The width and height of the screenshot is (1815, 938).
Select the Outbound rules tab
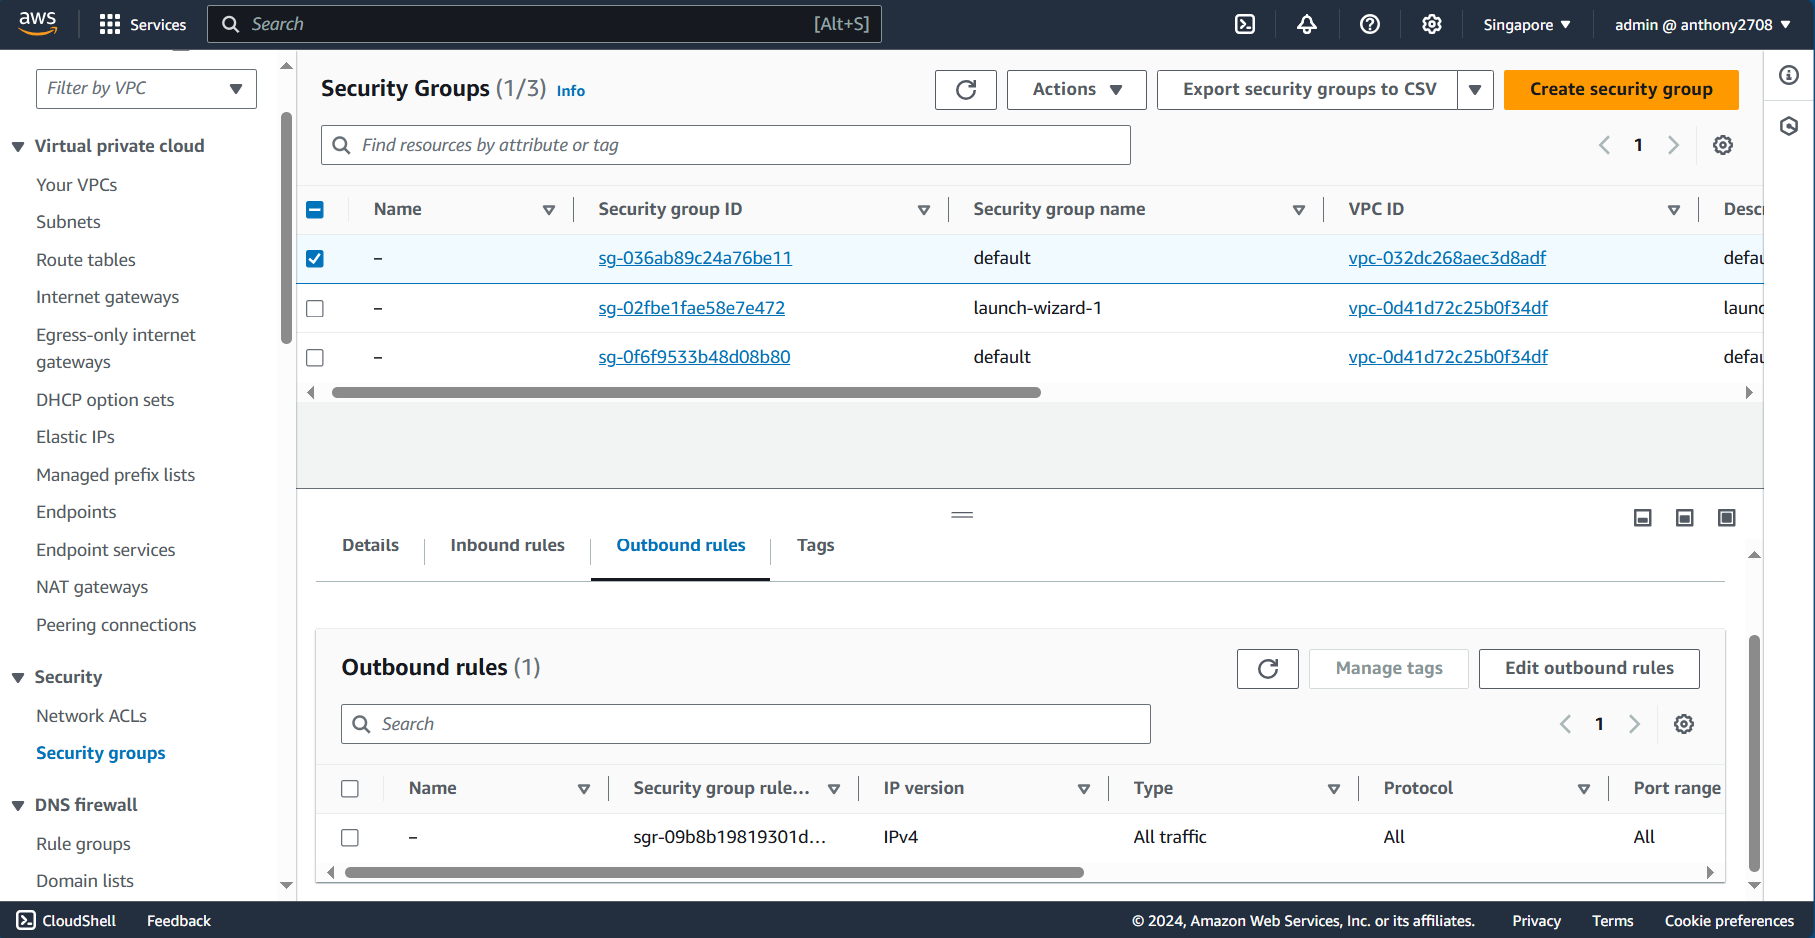pos(680,545)
